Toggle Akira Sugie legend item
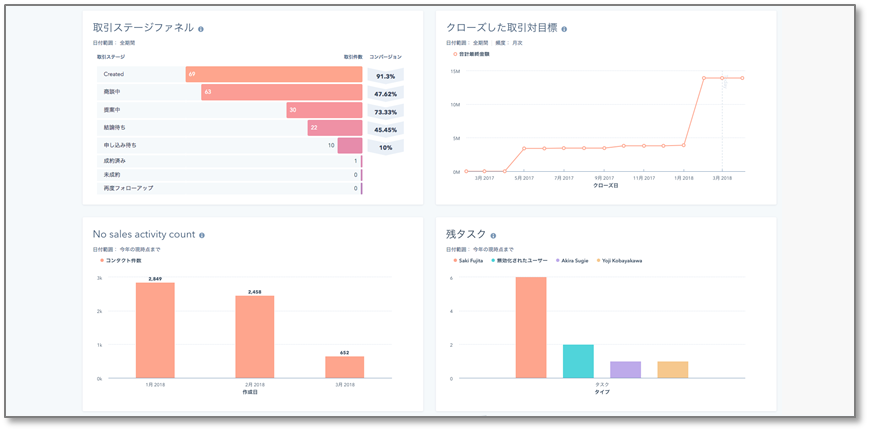Image resolution: width=869 pixels, height=438 pixels. tap(572, 261)
